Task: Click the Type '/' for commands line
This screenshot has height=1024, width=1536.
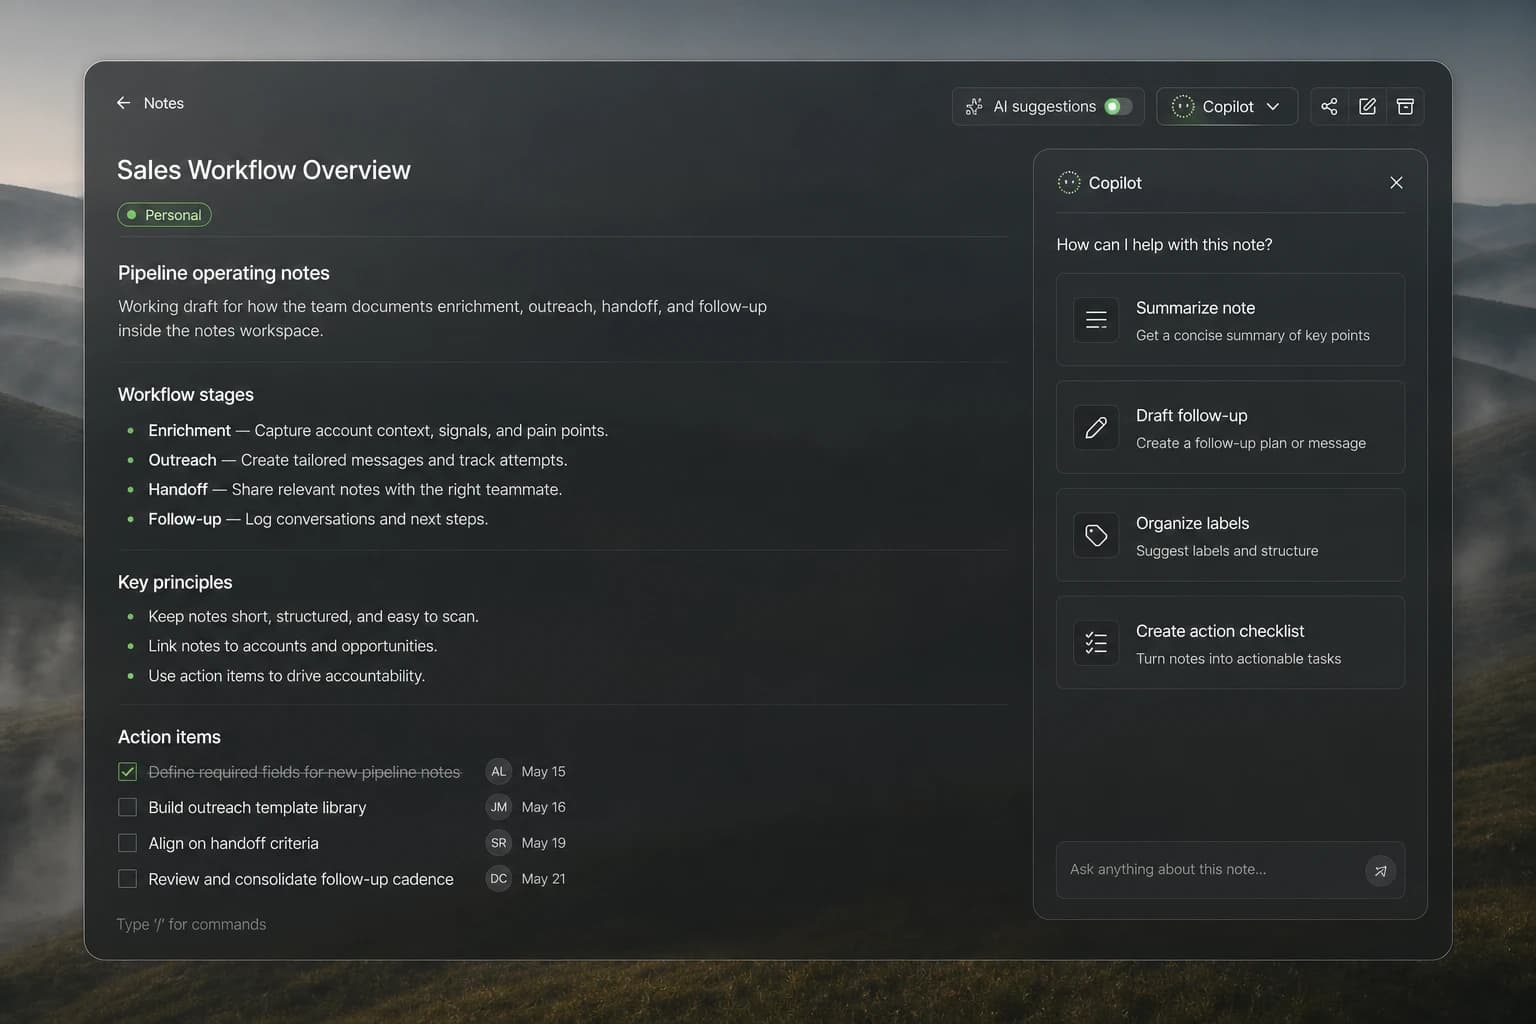Action: click(x=191, y=924)
